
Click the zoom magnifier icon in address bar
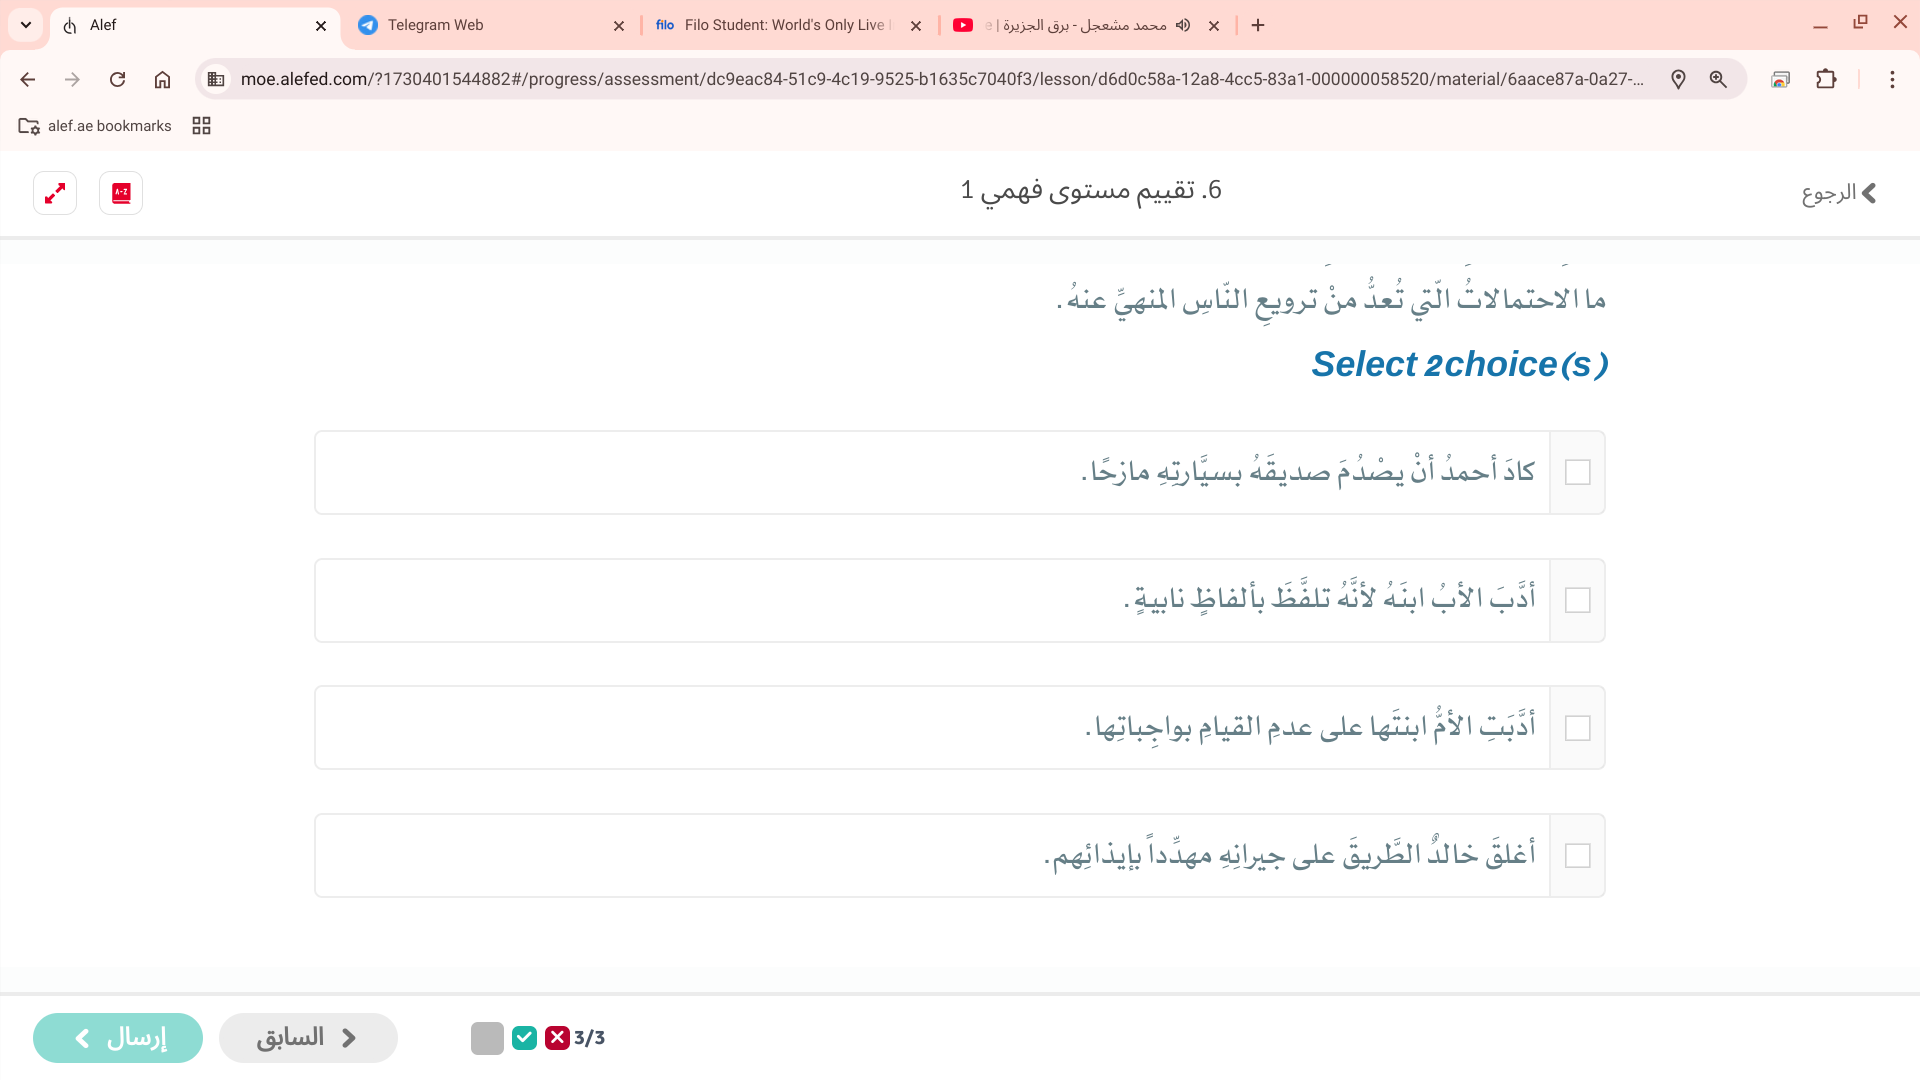(1718, 79)
